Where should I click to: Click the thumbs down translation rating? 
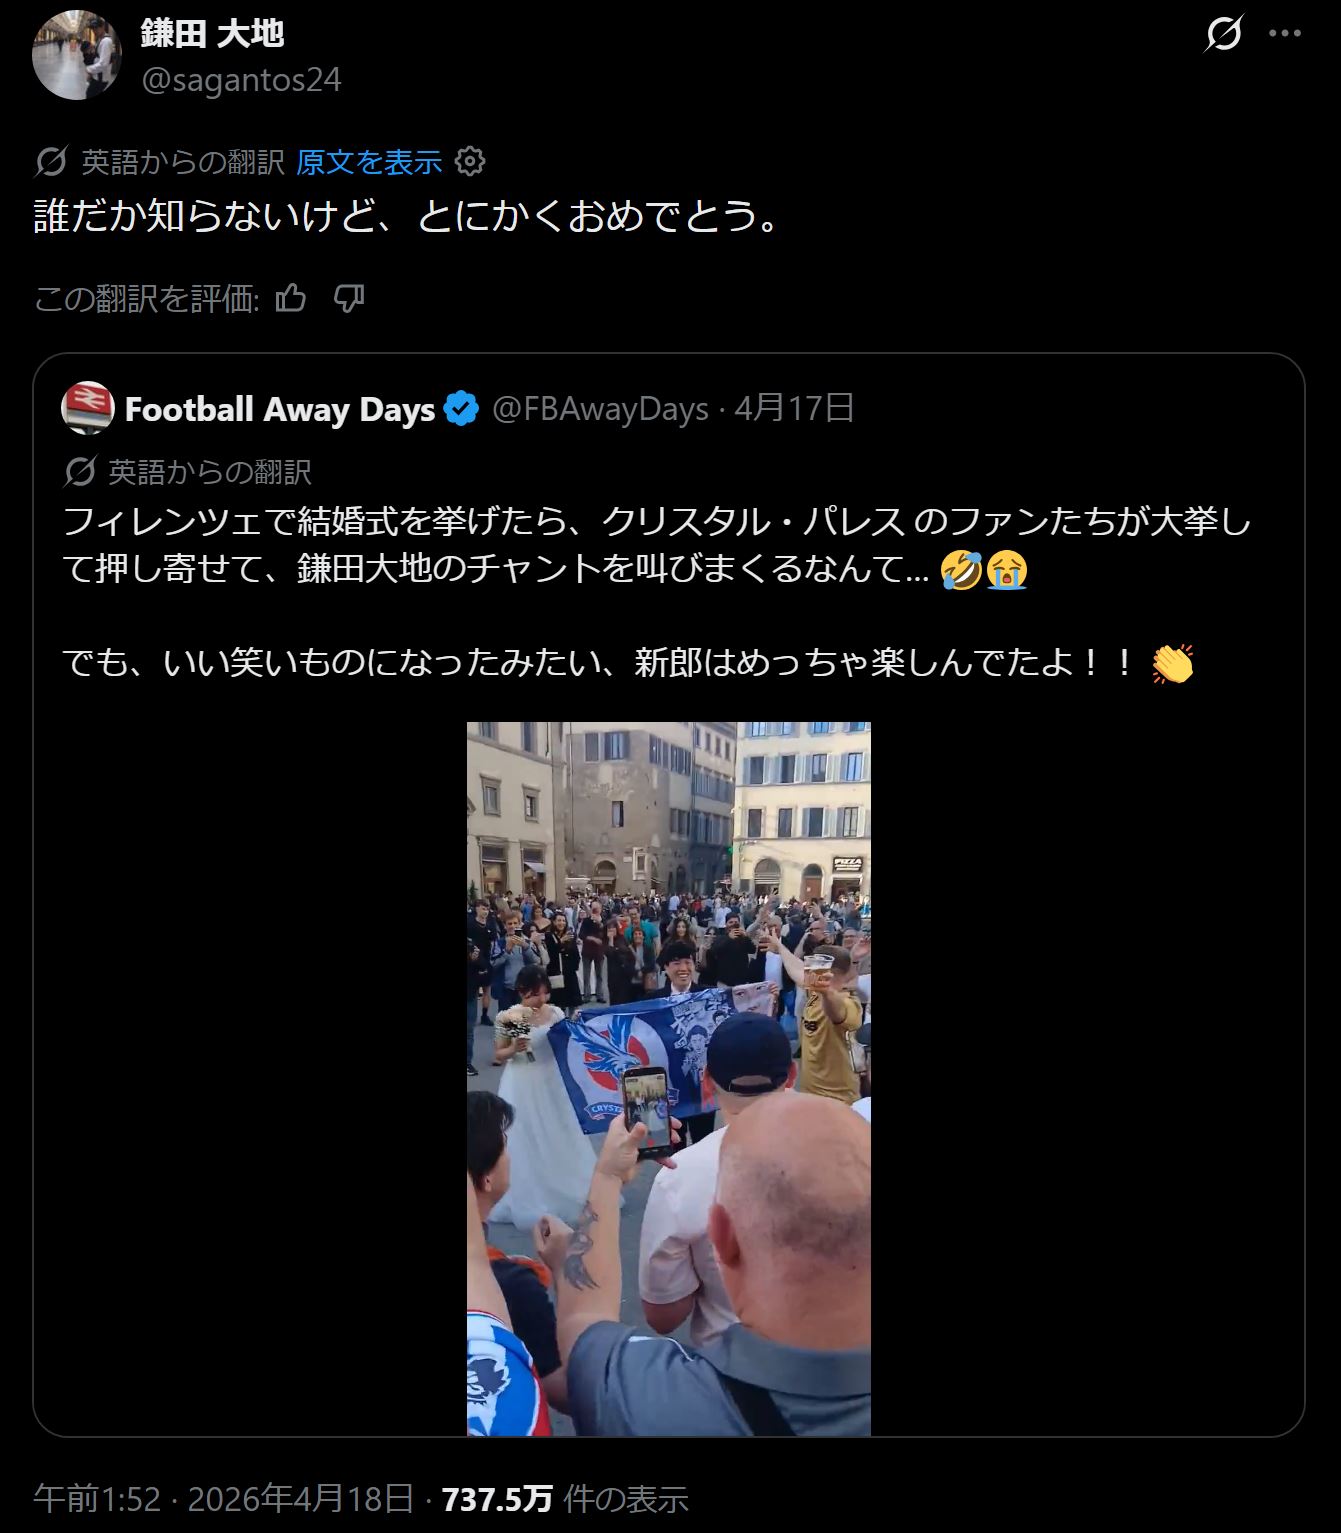tap(348, 298)
